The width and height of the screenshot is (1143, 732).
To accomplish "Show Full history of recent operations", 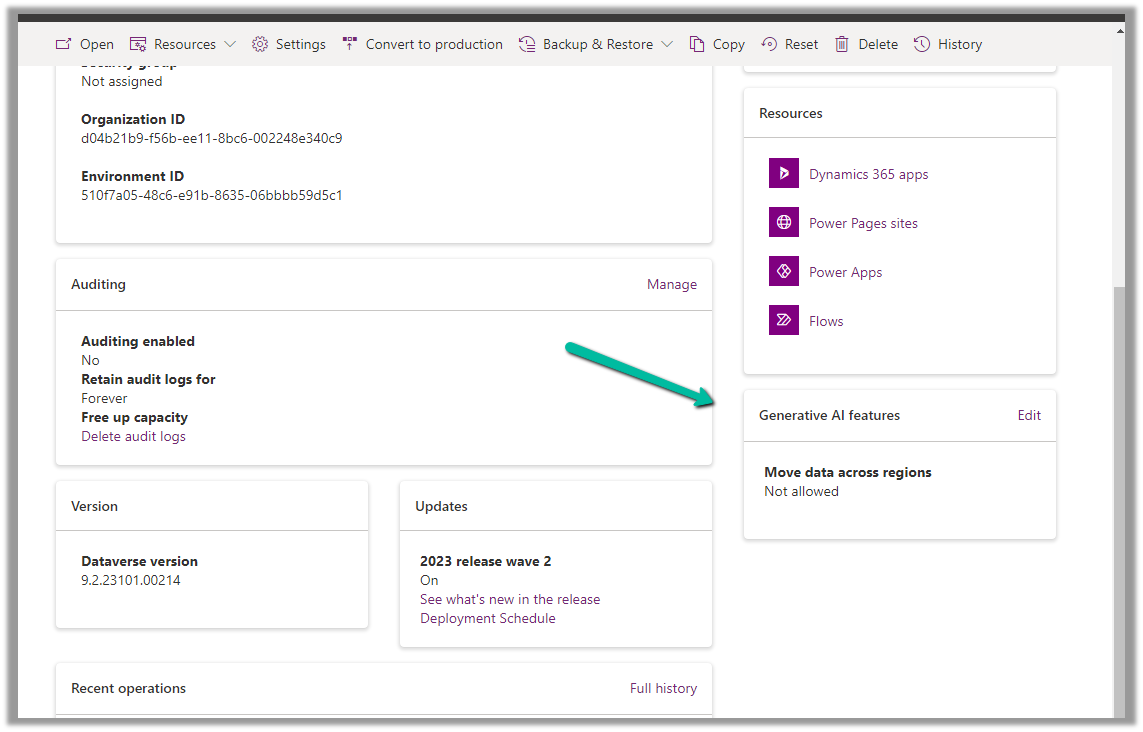I will pos(663,688).
